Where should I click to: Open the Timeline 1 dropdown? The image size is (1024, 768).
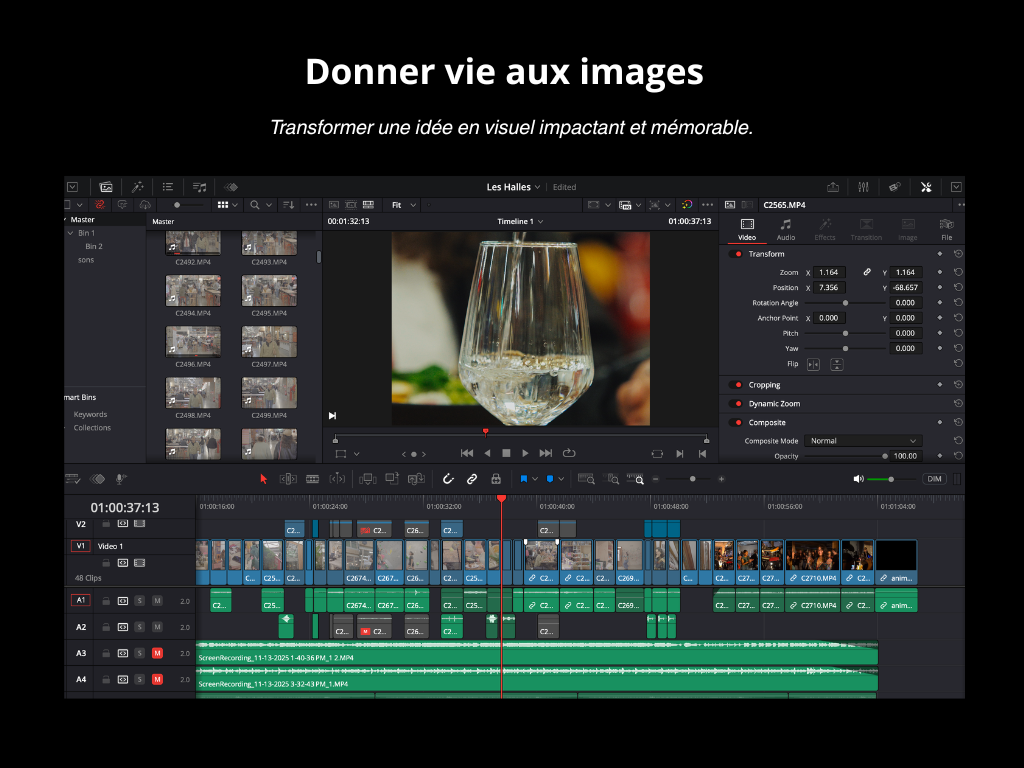tap(520, 221)
